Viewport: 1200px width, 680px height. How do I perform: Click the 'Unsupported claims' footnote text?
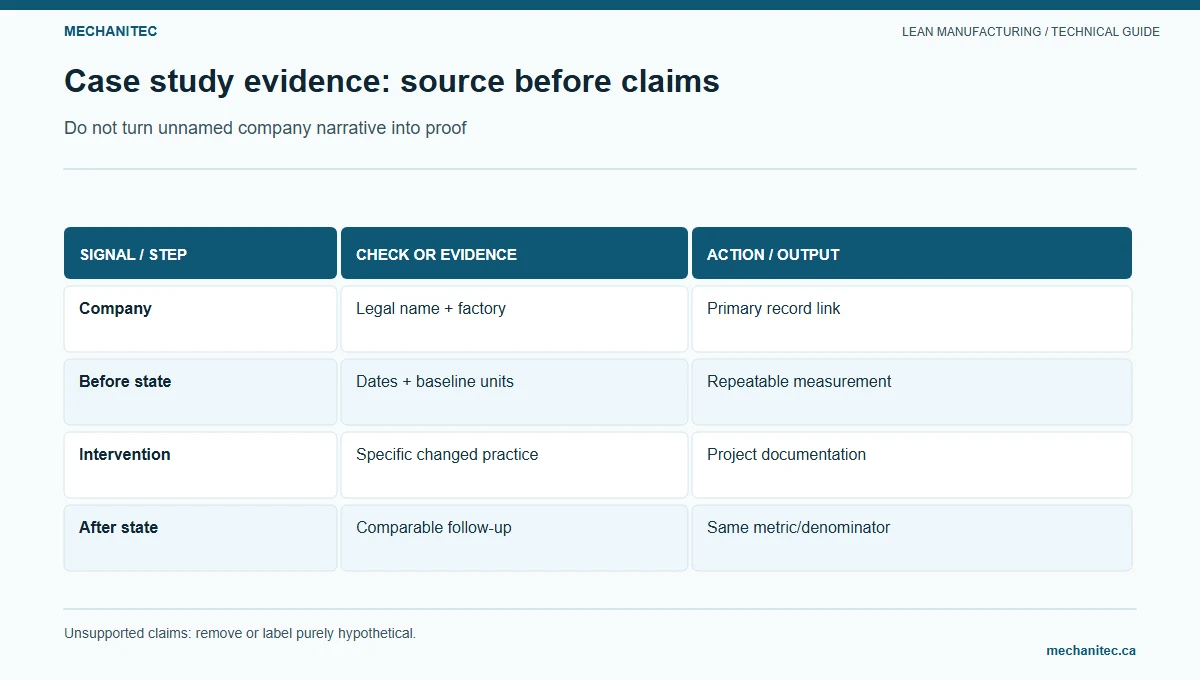pyautogui.click(x=240, y=633)
